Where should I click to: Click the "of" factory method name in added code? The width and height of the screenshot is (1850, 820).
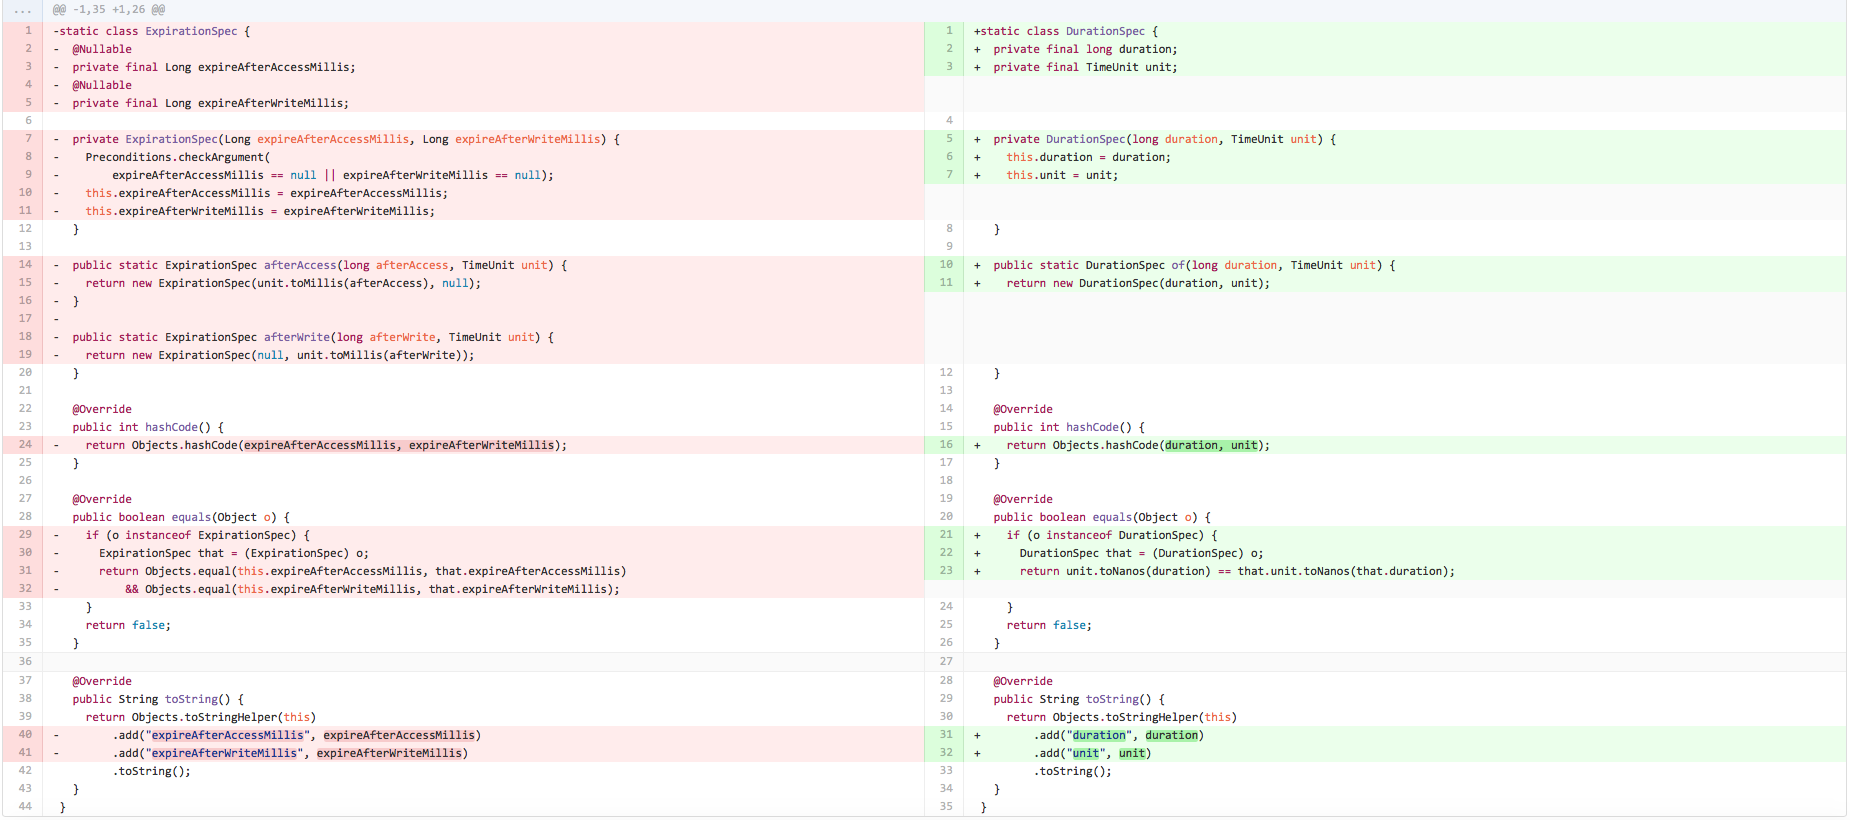(1178, 266)
